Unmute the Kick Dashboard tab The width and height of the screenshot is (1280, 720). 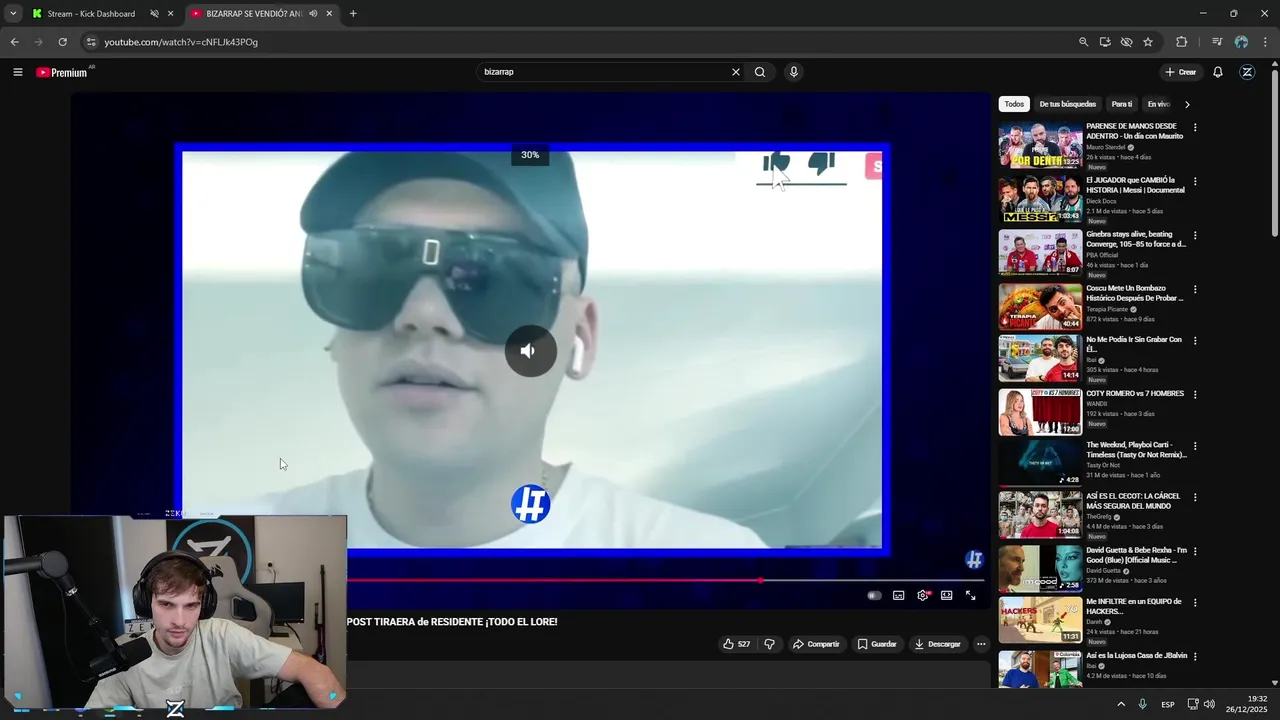pyautogui.click(x=154, y=14)
